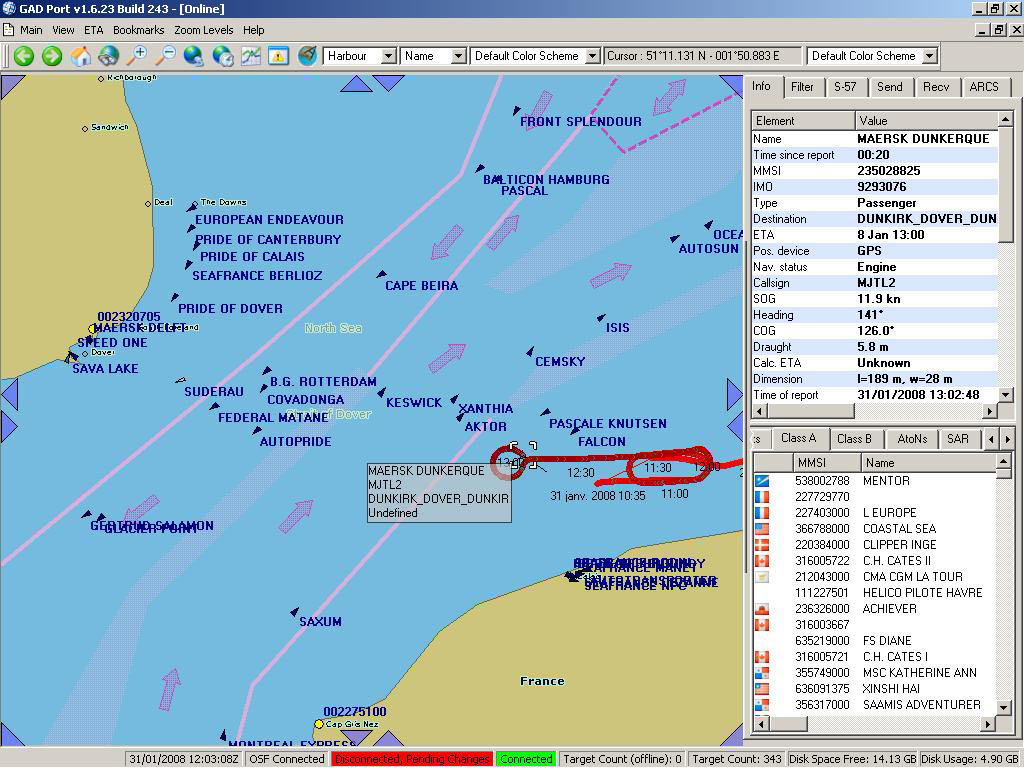Image resolution: width=1024 pixels, height=768 pixels.
Task: Select the Class A targets tab
Action: [799, 438]
